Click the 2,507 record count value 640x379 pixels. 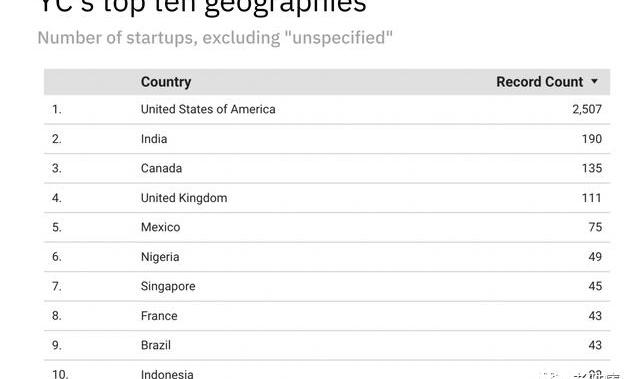587,109
